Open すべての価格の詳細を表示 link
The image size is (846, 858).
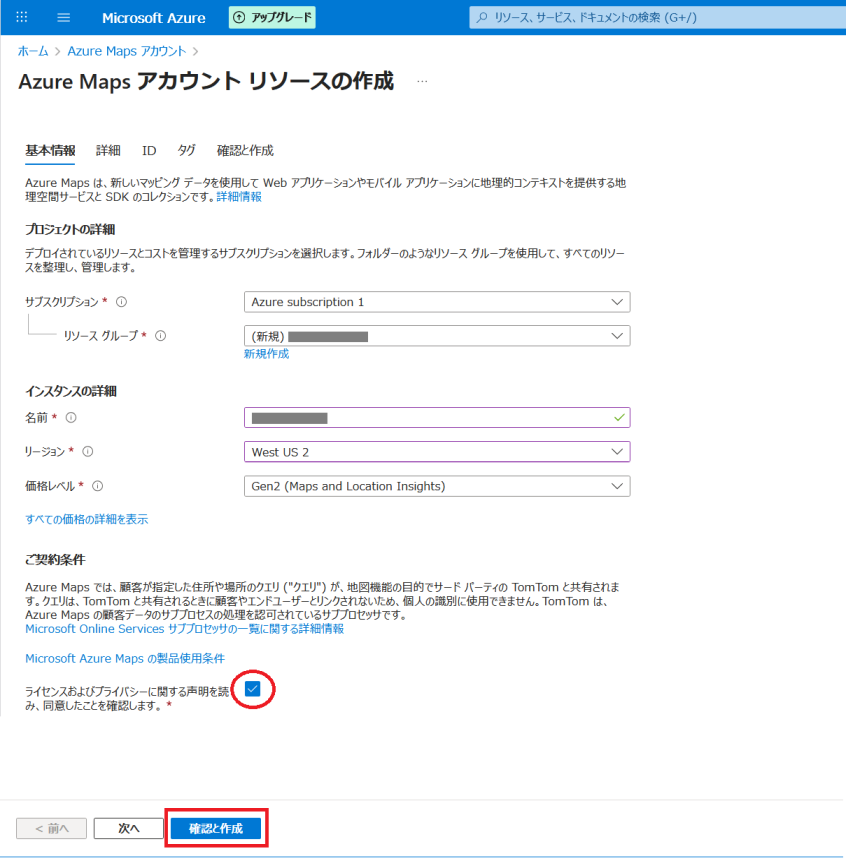click(x=86, y=519)
